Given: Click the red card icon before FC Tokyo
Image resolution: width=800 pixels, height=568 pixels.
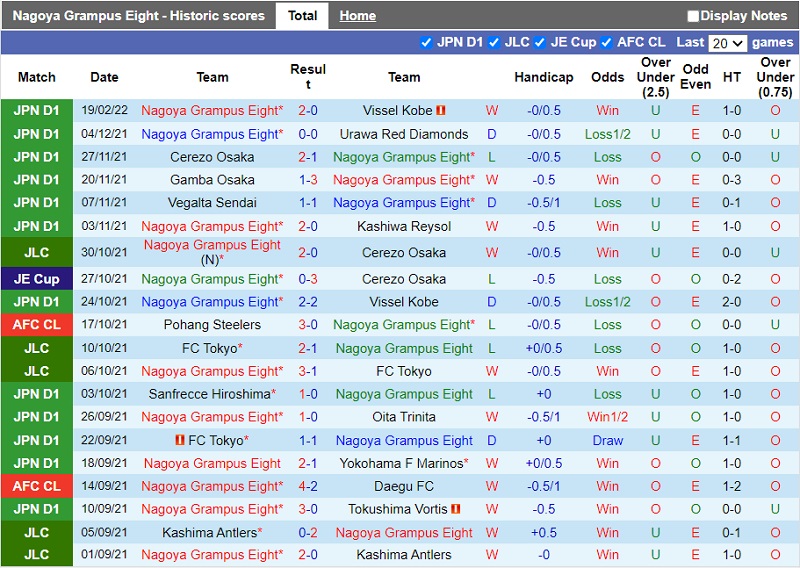Looking at the screenshot, I should click(x=180, y=441).
